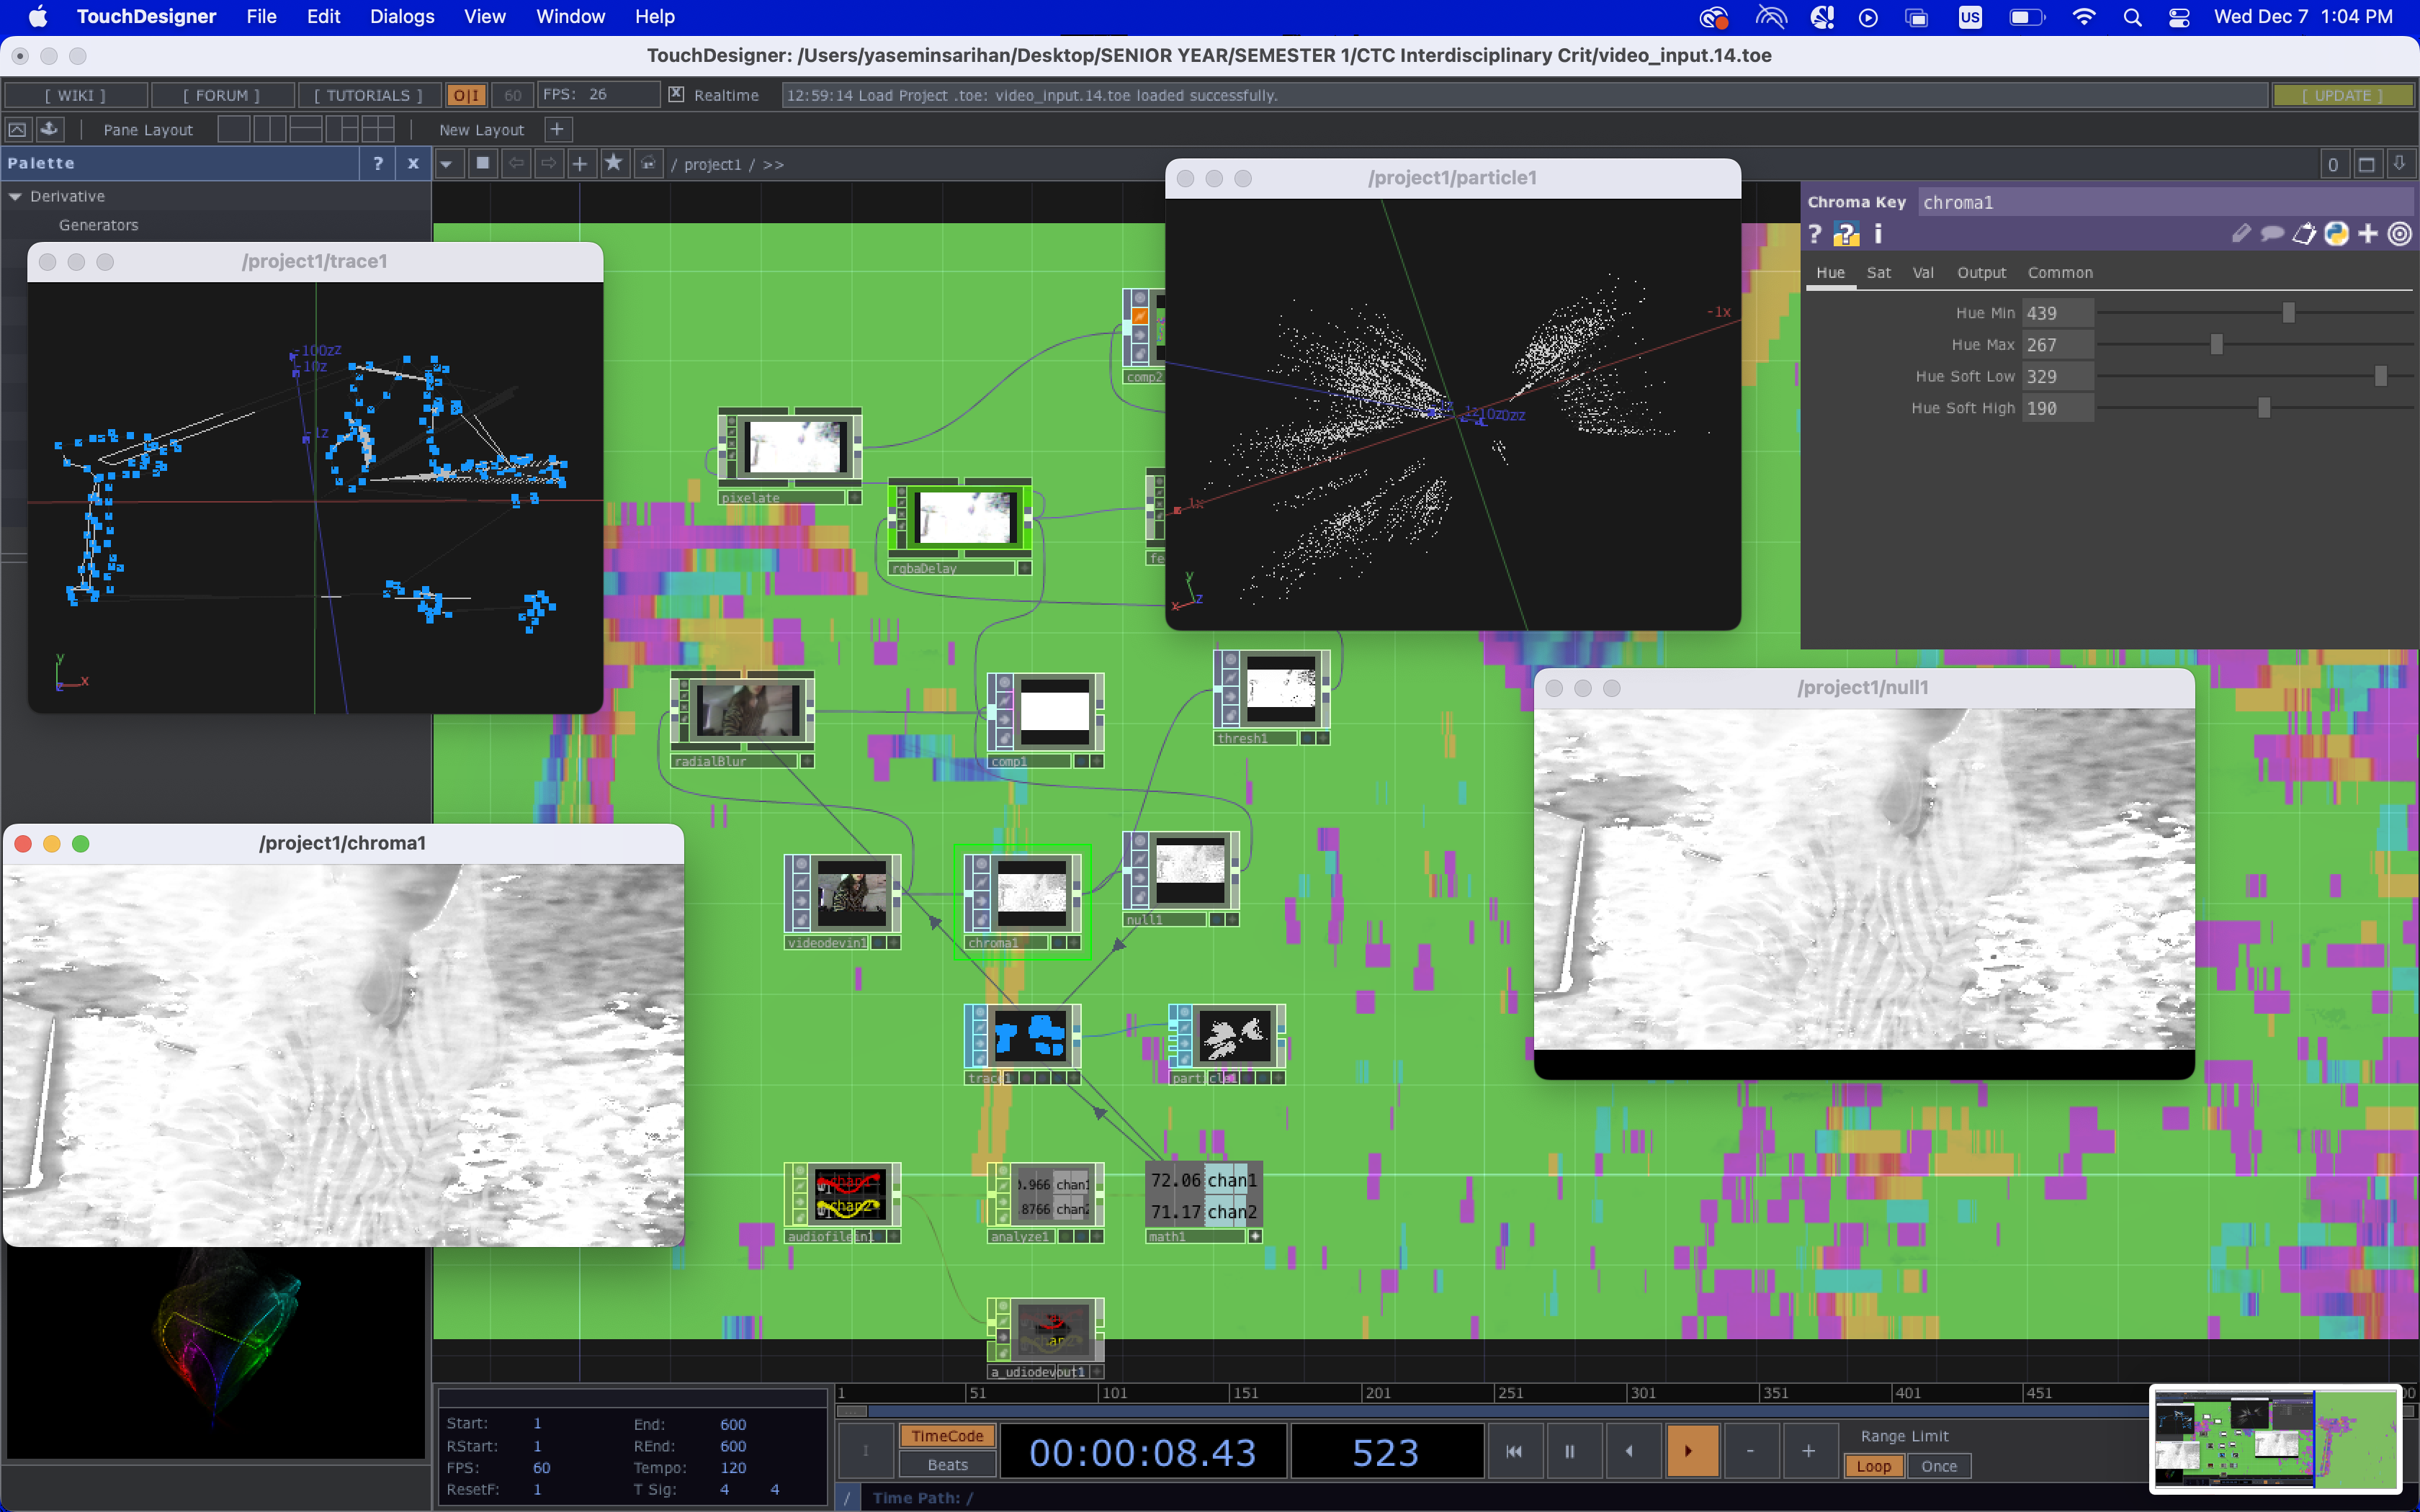Screen dimensions: 2420x1512
Task: Open the TUTORIALS link
Action: (x=368, y=95)
